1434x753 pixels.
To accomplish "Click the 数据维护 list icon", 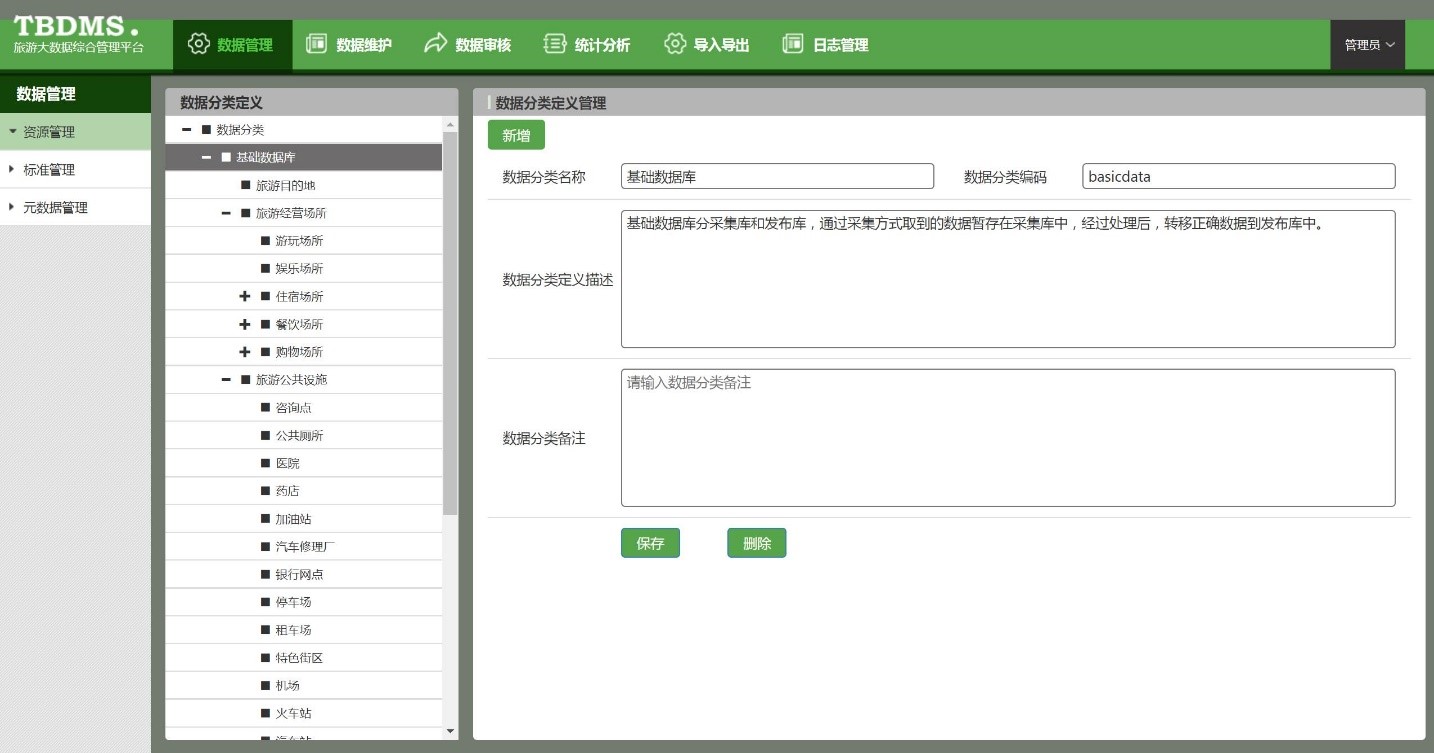I will (x=317, y=44).
